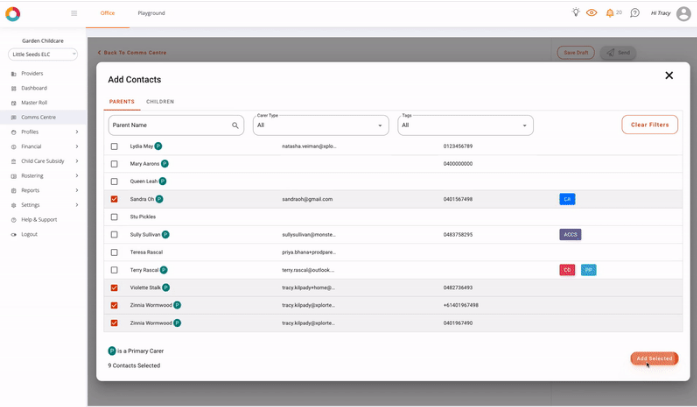Click the user profile avatar icon

click(683, 13)
